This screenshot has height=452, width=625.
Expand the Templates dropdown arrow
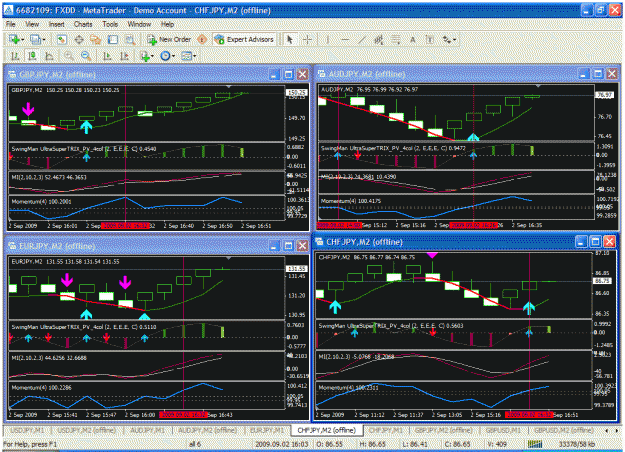195,57
